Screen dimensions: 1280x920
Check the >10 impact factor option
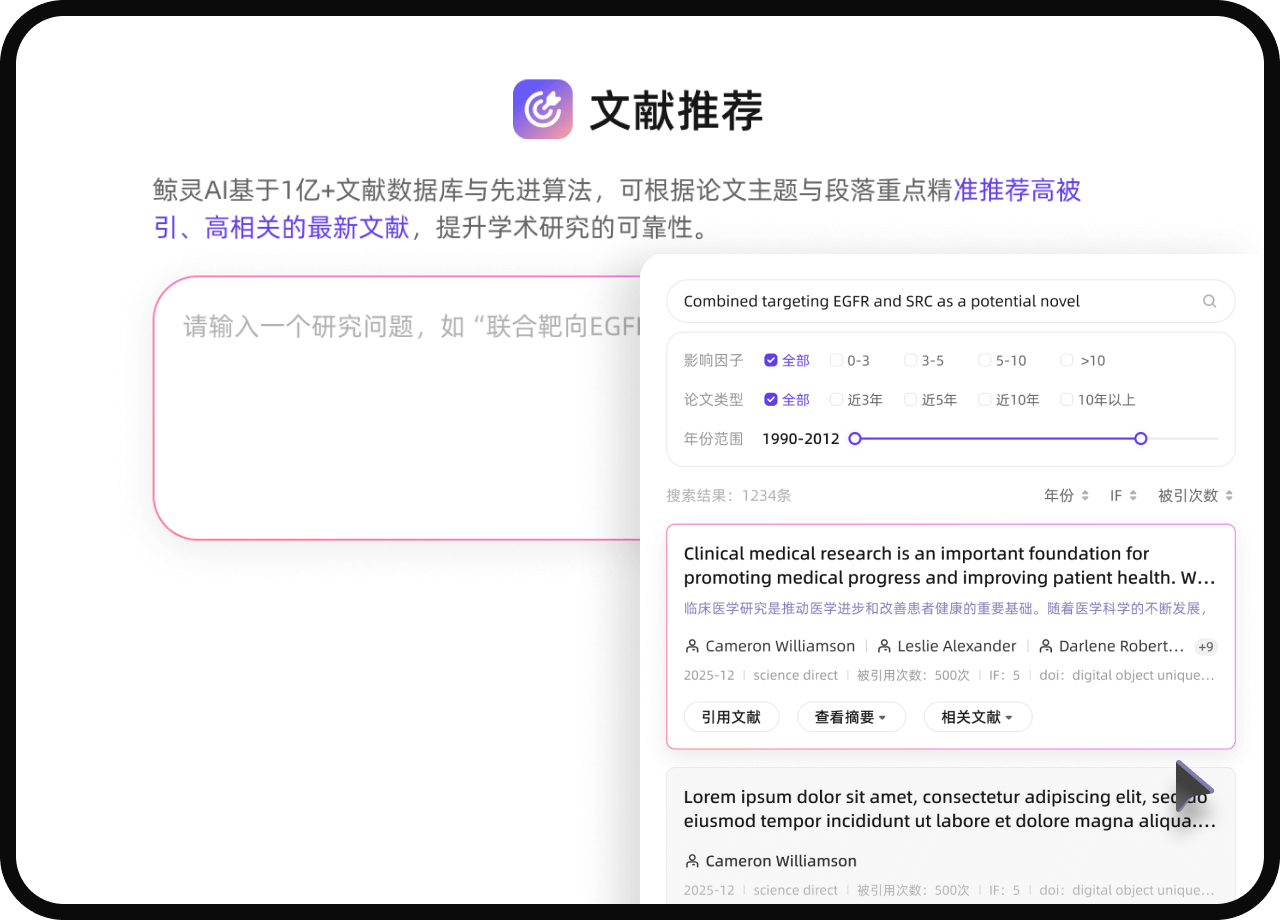(1067, 360)
